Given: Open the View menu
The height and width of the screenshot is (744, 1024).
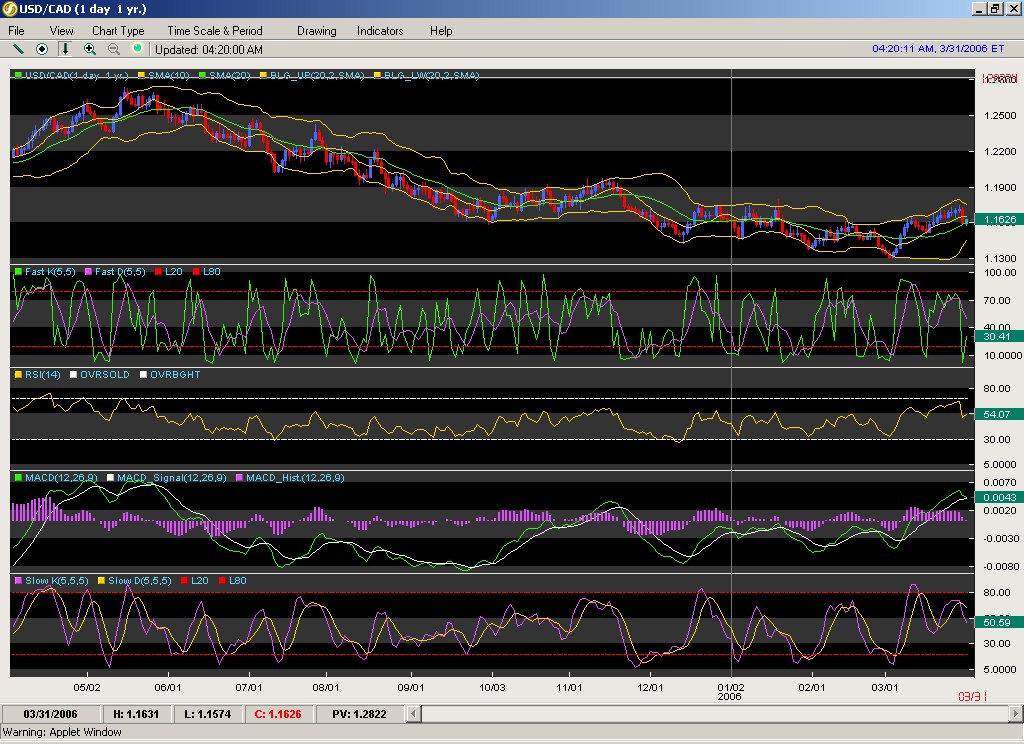Looking at the screenshot, I should tap(61, 31).
